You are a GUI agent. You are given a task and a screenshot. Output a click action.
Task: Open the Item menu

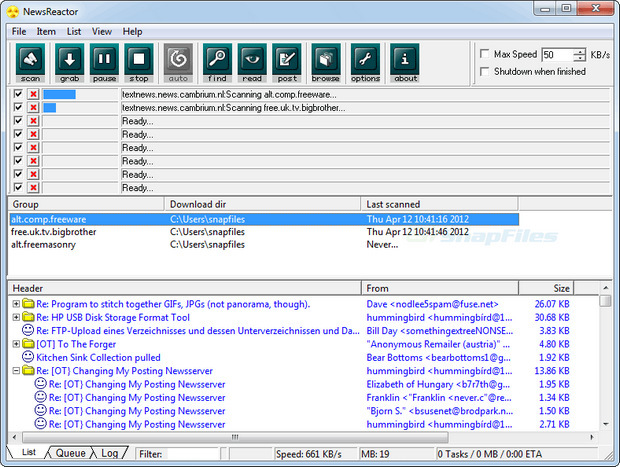click(x=46, y=32)
